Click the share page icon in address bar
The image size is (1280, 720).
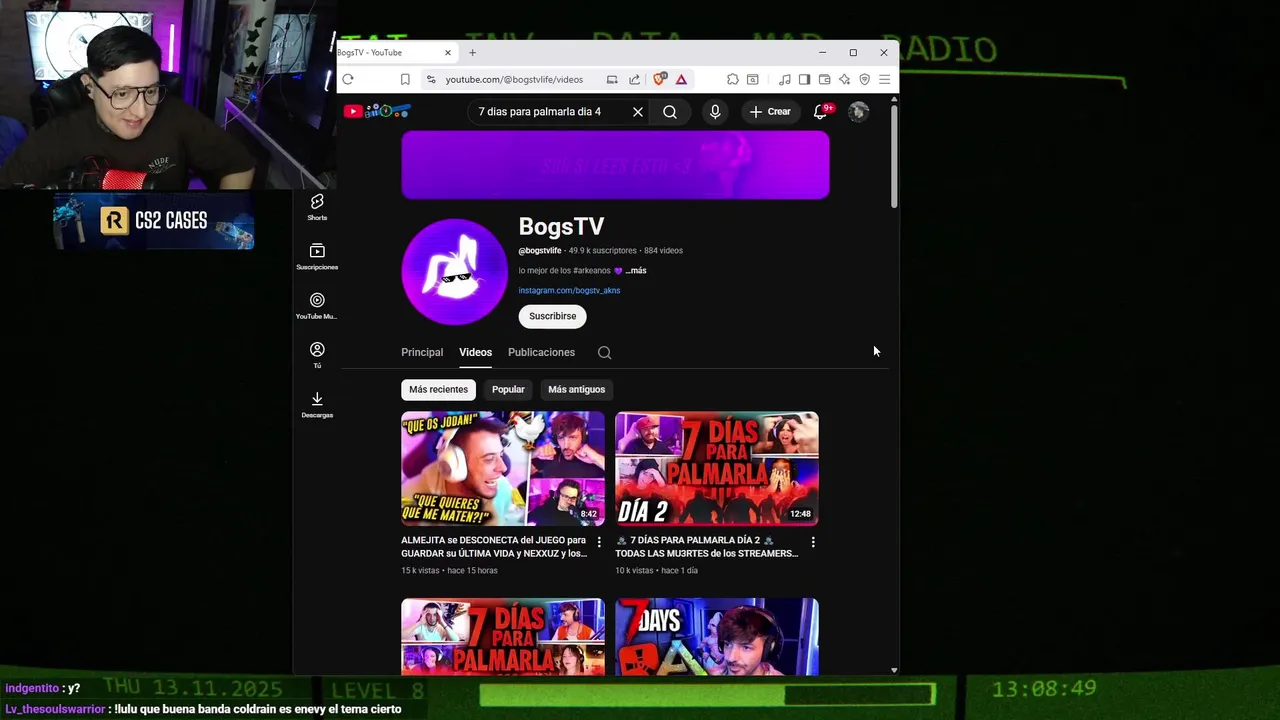[634, 80]
